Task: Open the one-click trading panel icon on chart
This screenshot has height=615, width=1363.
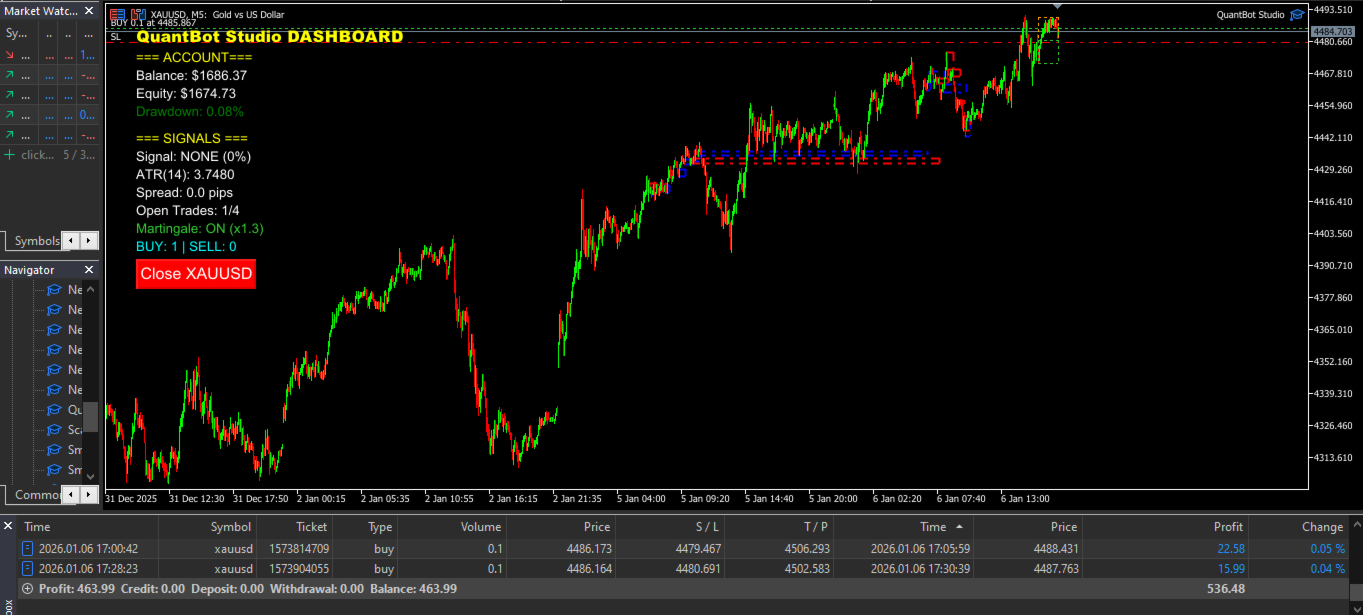Action: pos(116,13)
